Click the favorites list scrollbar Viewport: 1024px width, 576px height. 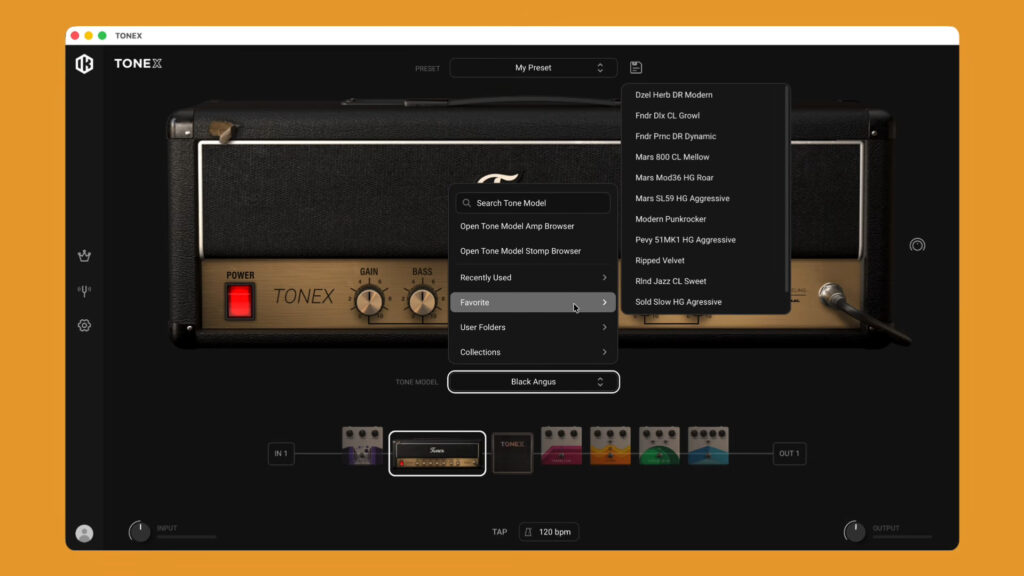tap(788, 189)
